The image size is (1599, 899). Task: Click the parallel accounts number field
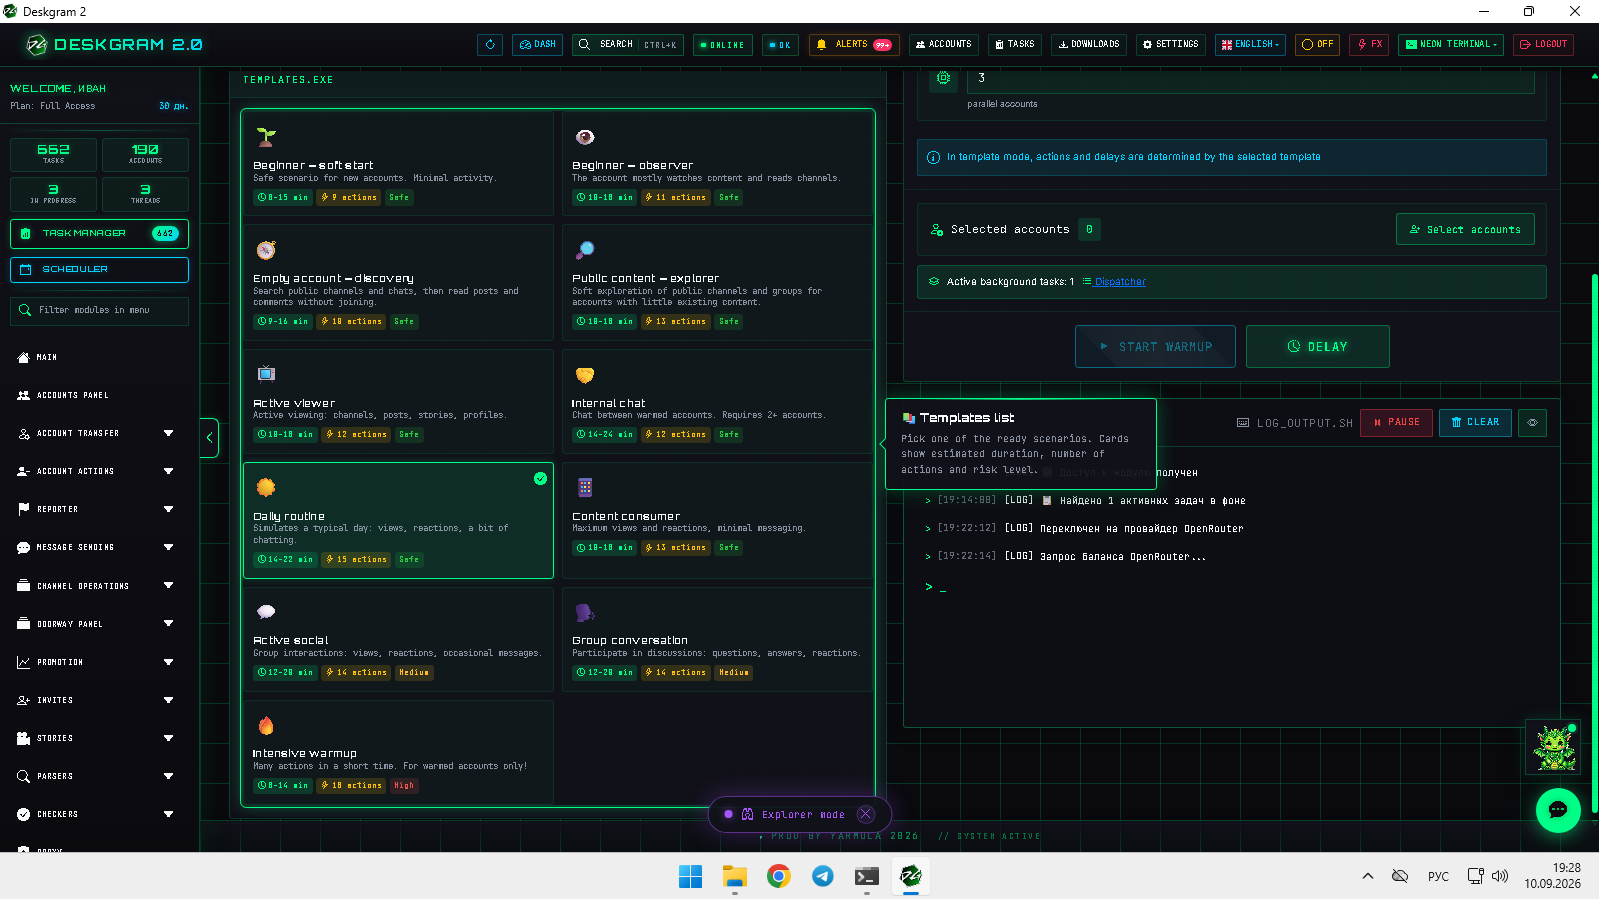coord(1251,79)
